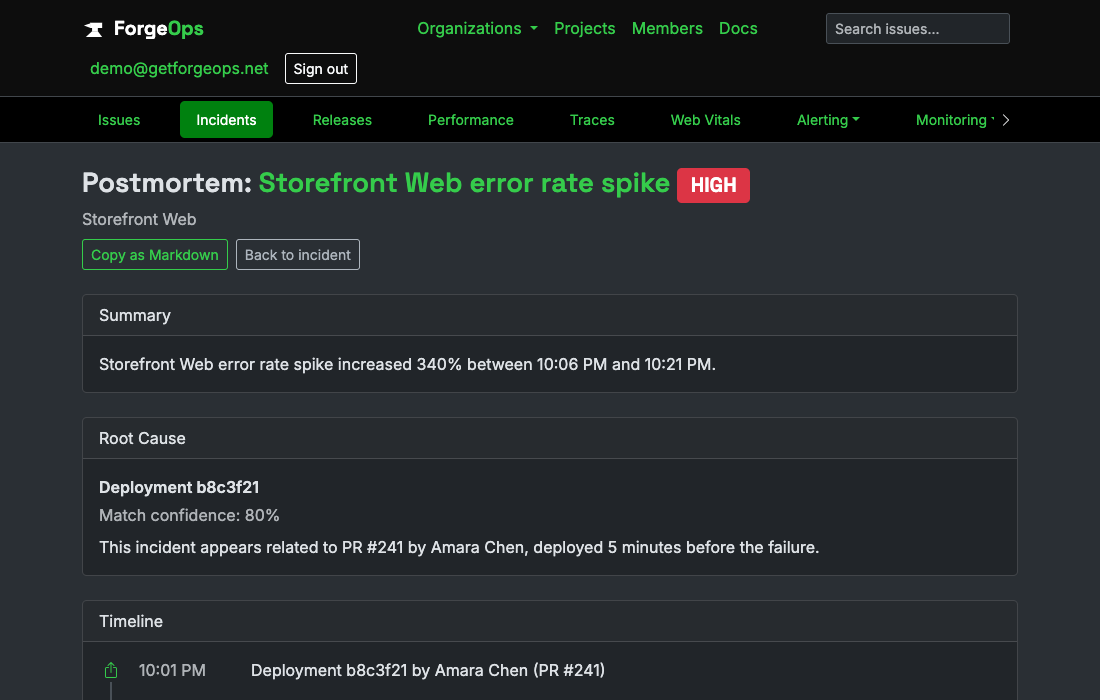Expand the Alerting dropdown
Screen dimensions: 1100x700
tap(828, 120)
